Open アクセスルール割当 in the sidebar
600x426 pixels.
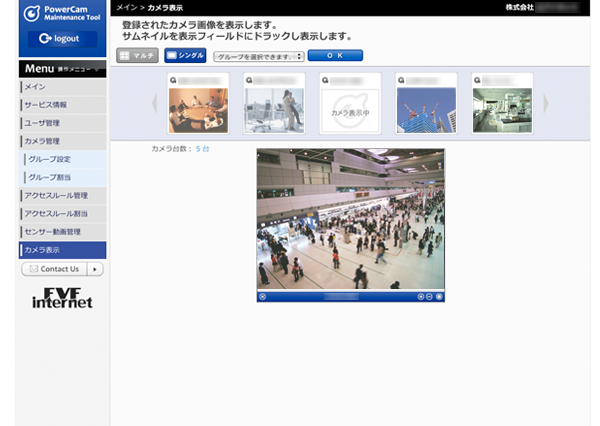coord(63,214)
